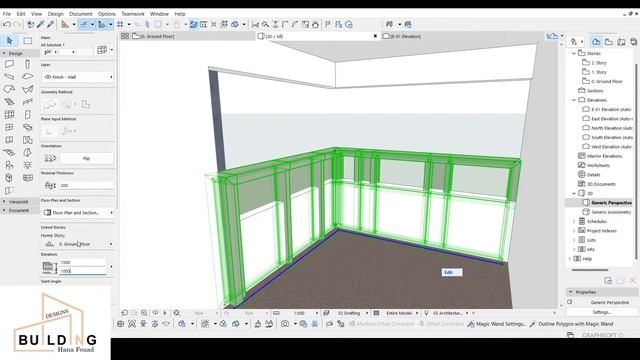This screenshot has width=640, height=360.
Task: Select the Arrow selection tool
Action: coord(10,40)
